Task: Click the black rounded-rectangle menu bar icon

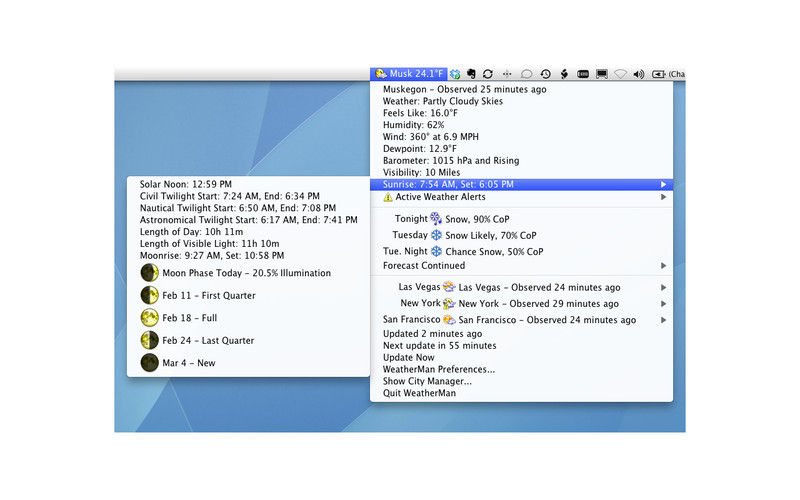Action: pyautogui.click(x=583, y=74)
